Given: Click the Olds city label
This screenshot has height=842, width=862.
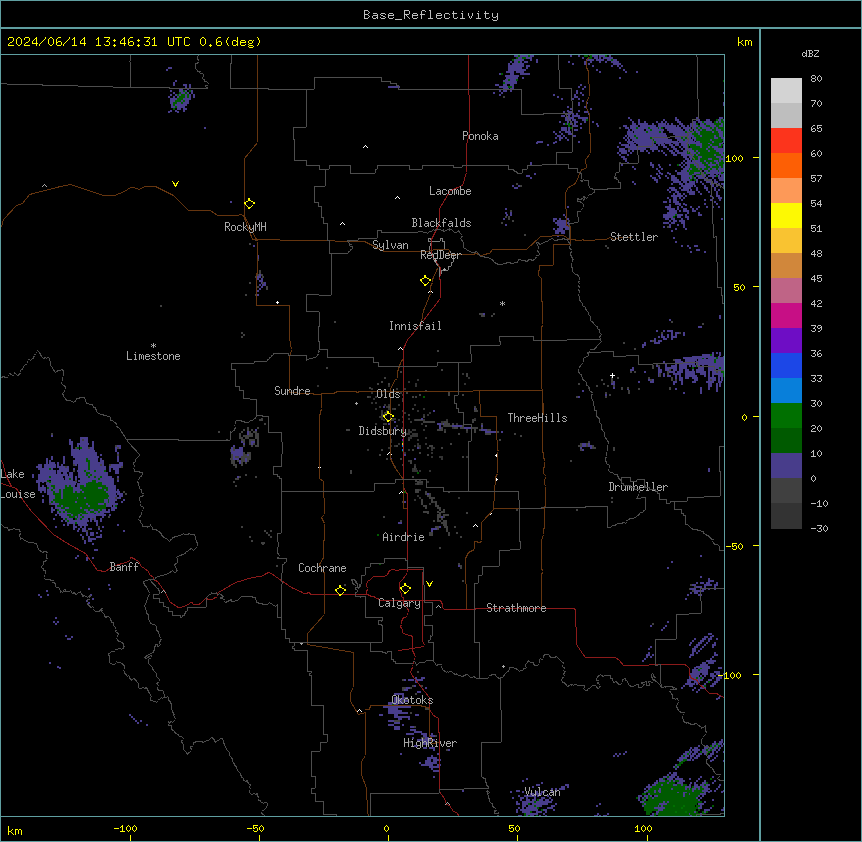Looking at the screenshot, I should pos(388,394).
